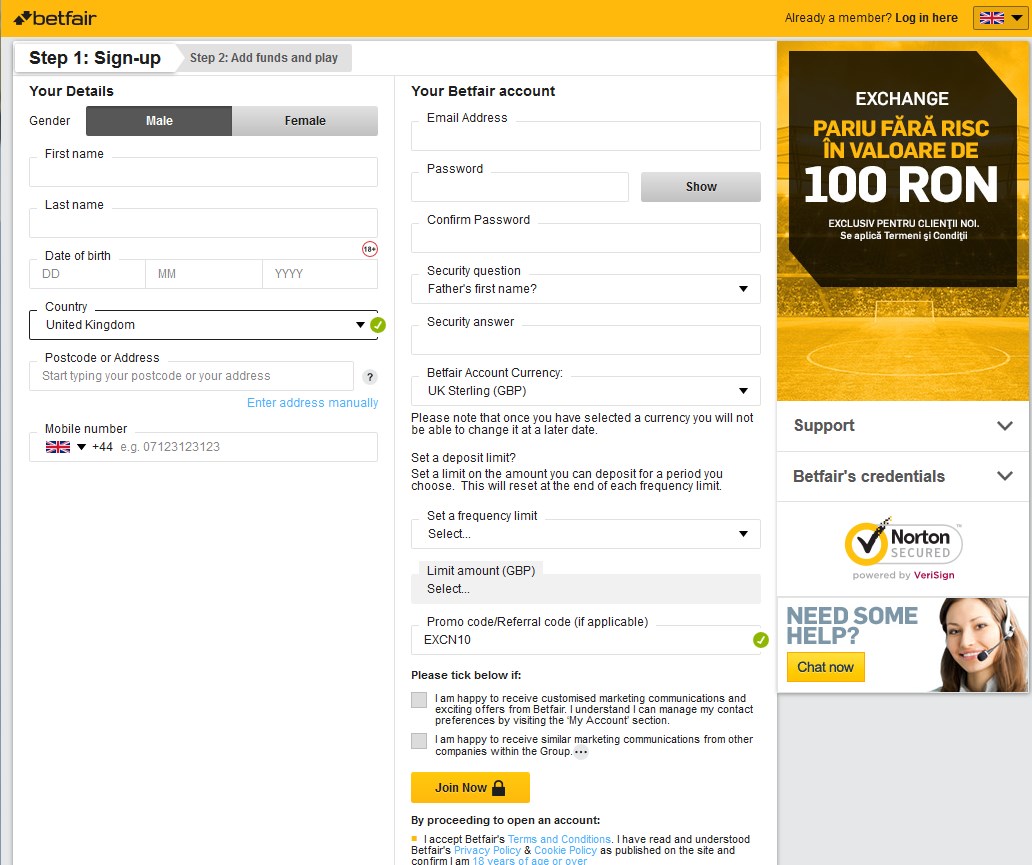
Task: Switch to Step 1: Sign-up tab
Action: pos(95,58)
